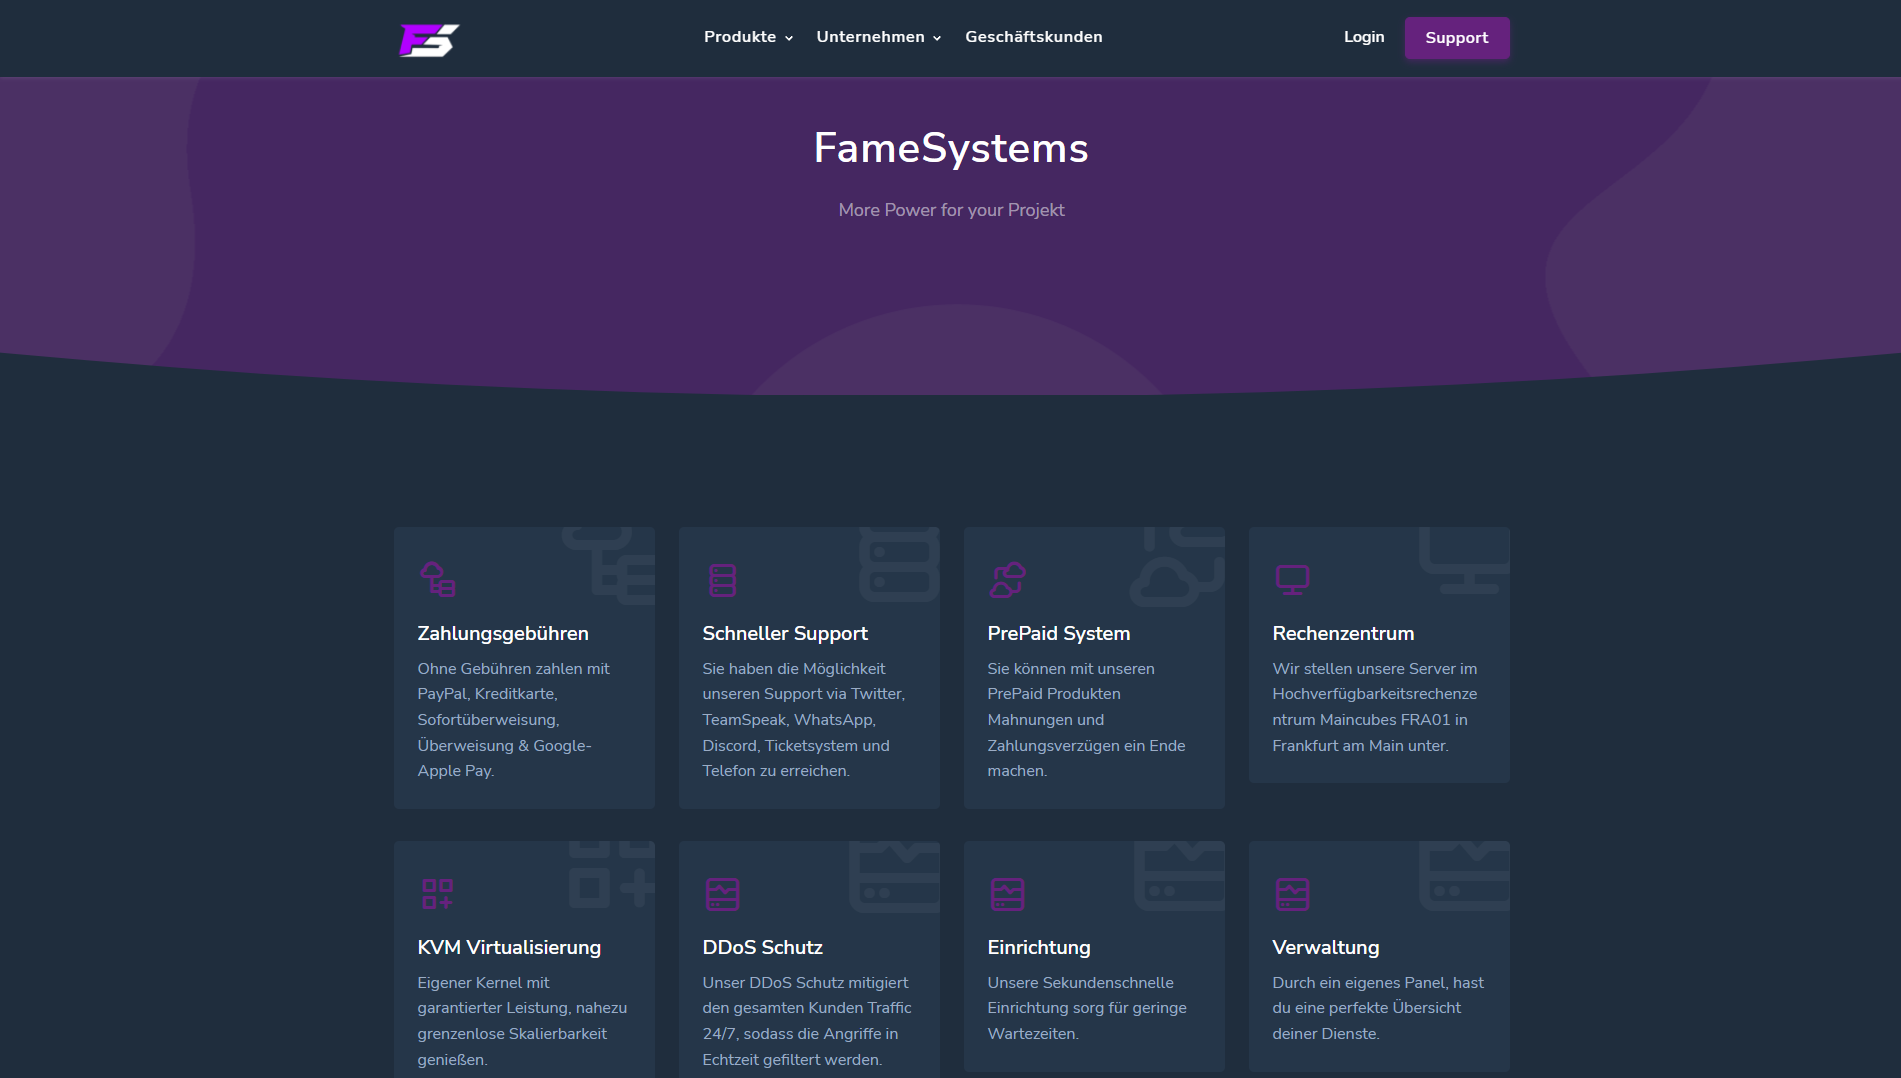This screenshot has height=1078, width=1901.
Task: Select the PrePaid System heading
Action: [1059, 633]
